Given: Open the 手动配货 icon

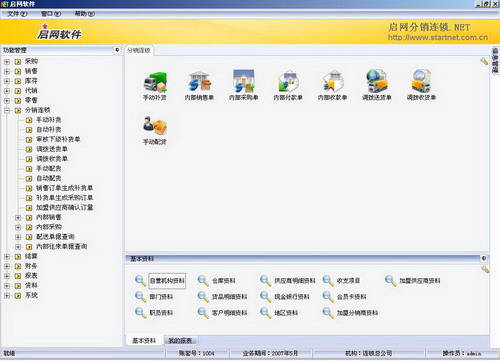Looking at the screenshot, I should (155, 126).
